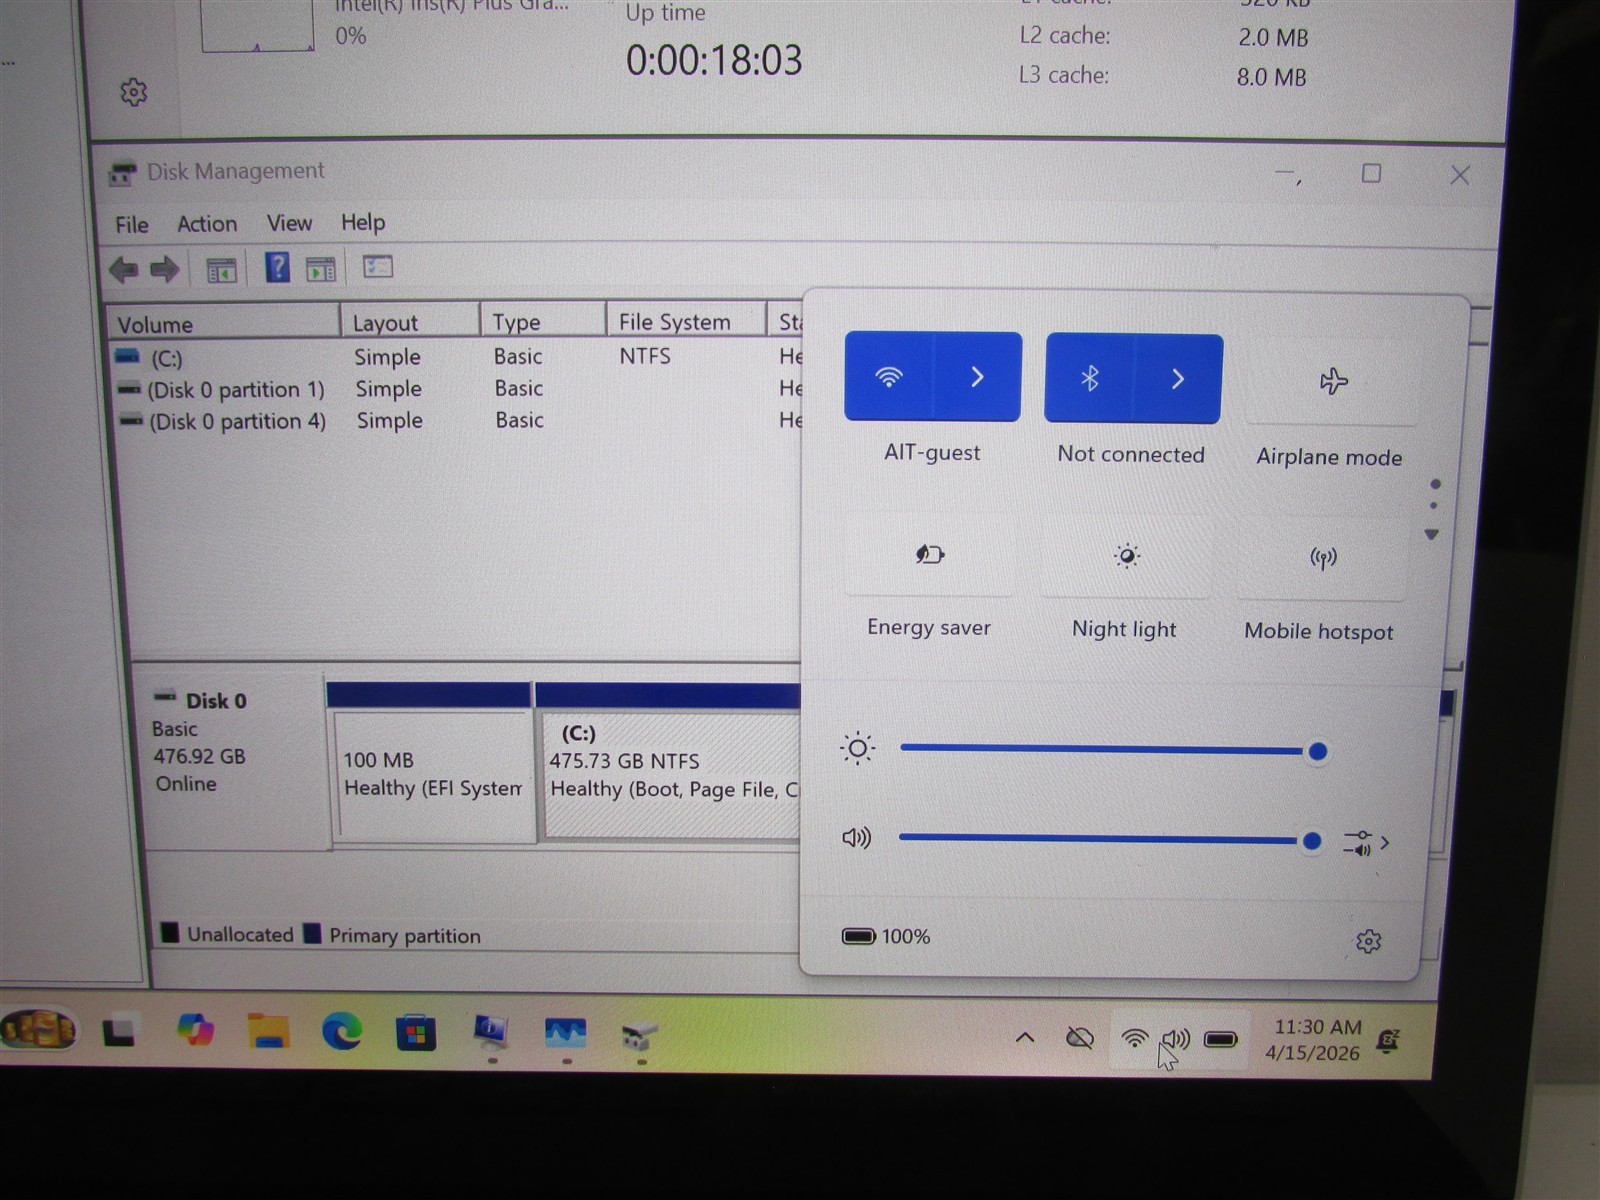1600x1200 pixels.
Task: Click the Wi-Fi icon in the system tray
Action: (x=1134, y=1039)
